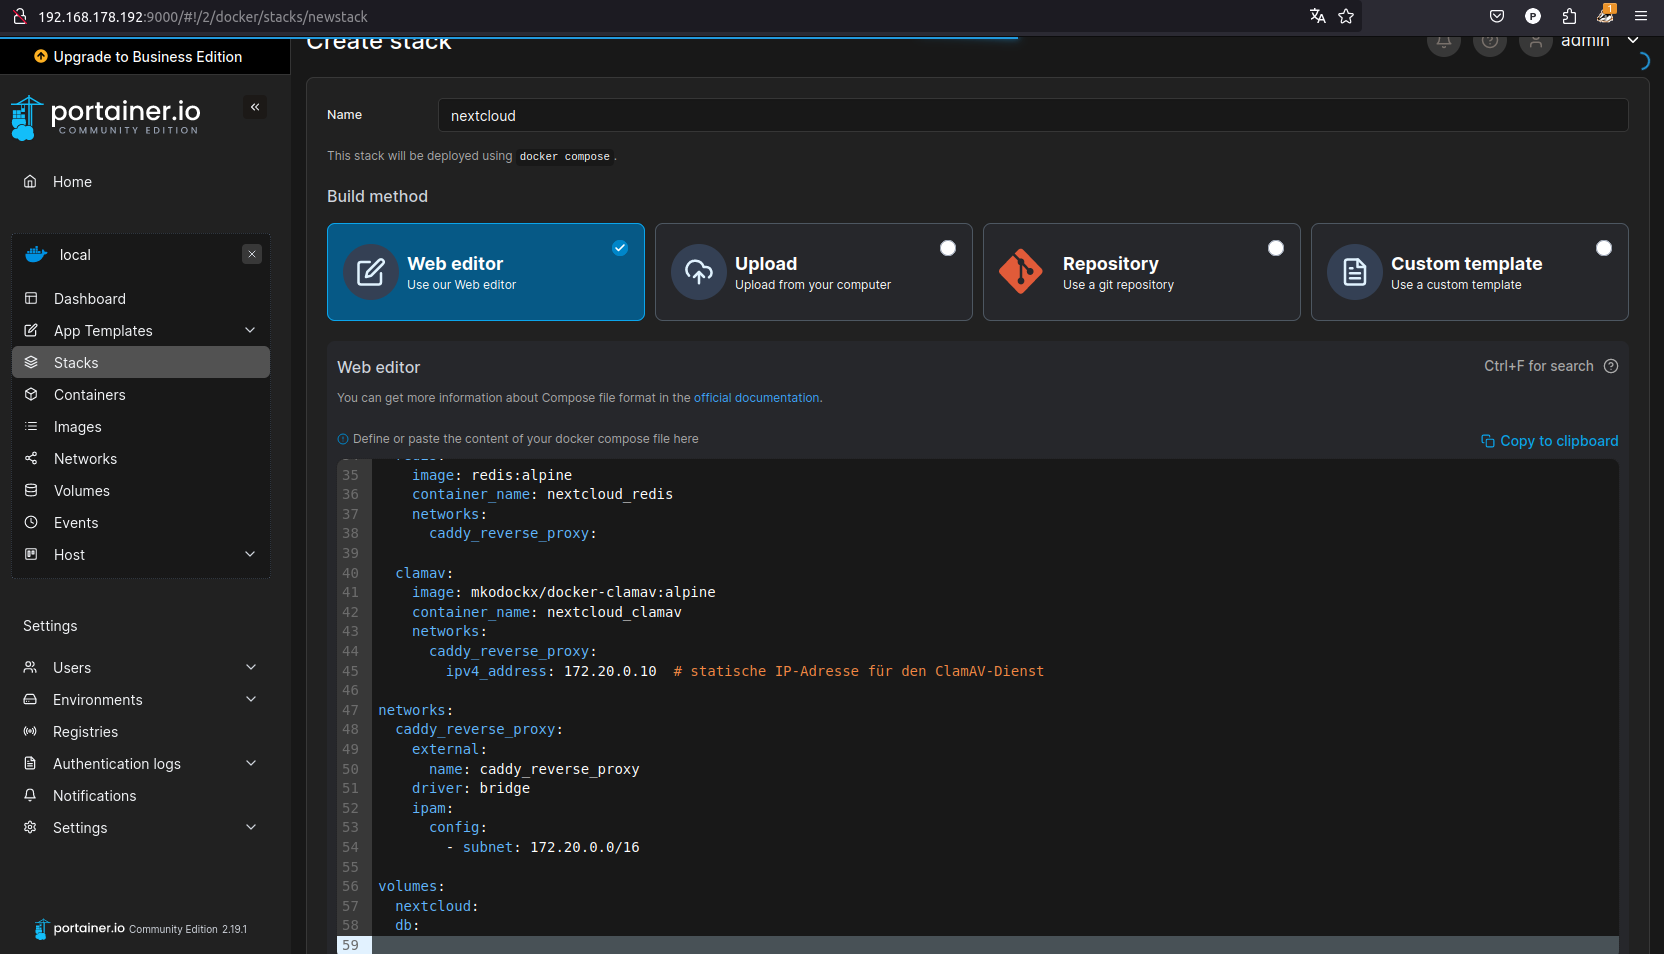
Task: Choose the Custom template radio button
Action: click(x=1603, y=248)
